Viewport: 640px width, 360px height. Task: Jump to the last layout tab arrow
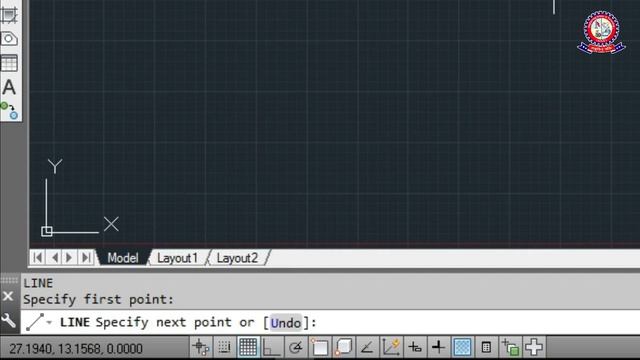(x=86, y=258)
